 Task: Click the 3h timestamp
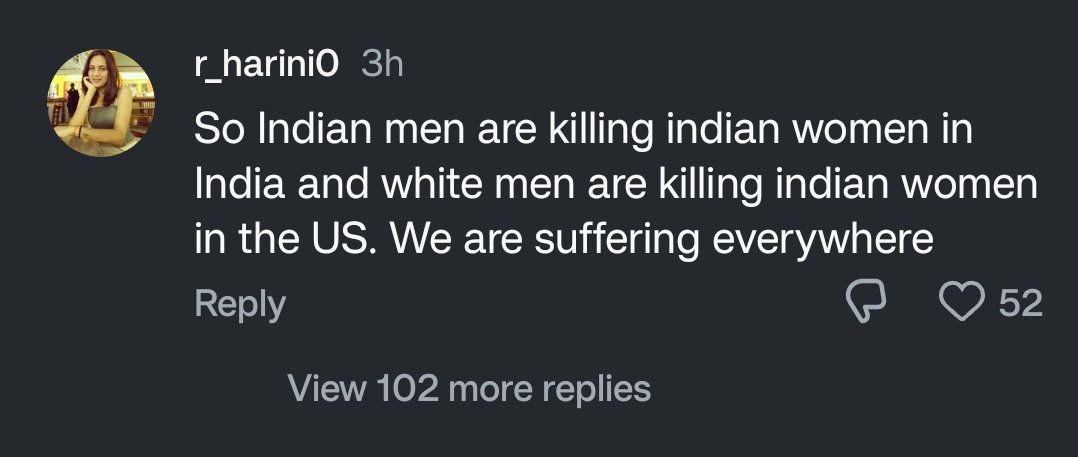(381, 65)
